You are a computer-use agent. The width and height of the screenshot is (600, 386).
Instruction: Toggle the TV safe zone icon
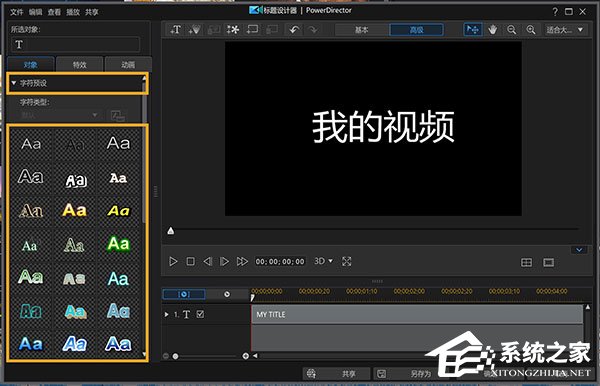(x=548, y=262)
